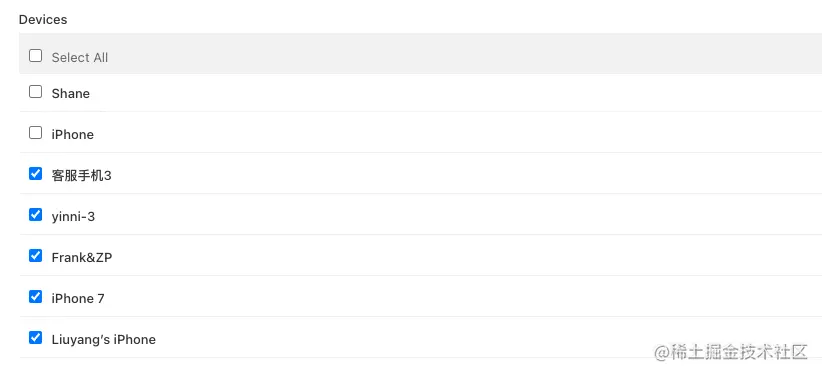This screenshot has height=375, width=822.
Task: Untick the Frank&ZP checkbox
Action: pos(36,255)
